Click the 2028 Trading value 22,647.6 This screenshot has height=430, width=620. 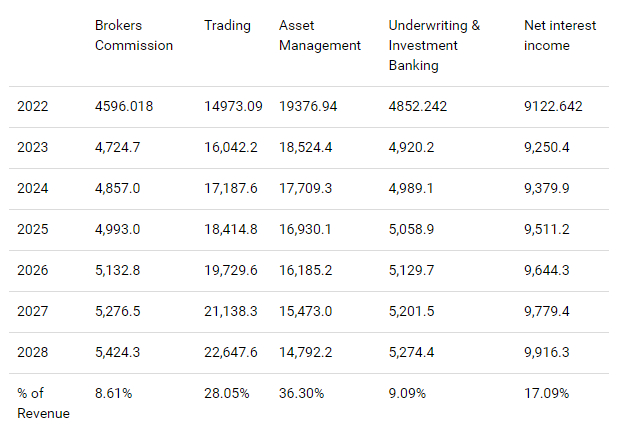pyautogui.click(x=233, y=352)
